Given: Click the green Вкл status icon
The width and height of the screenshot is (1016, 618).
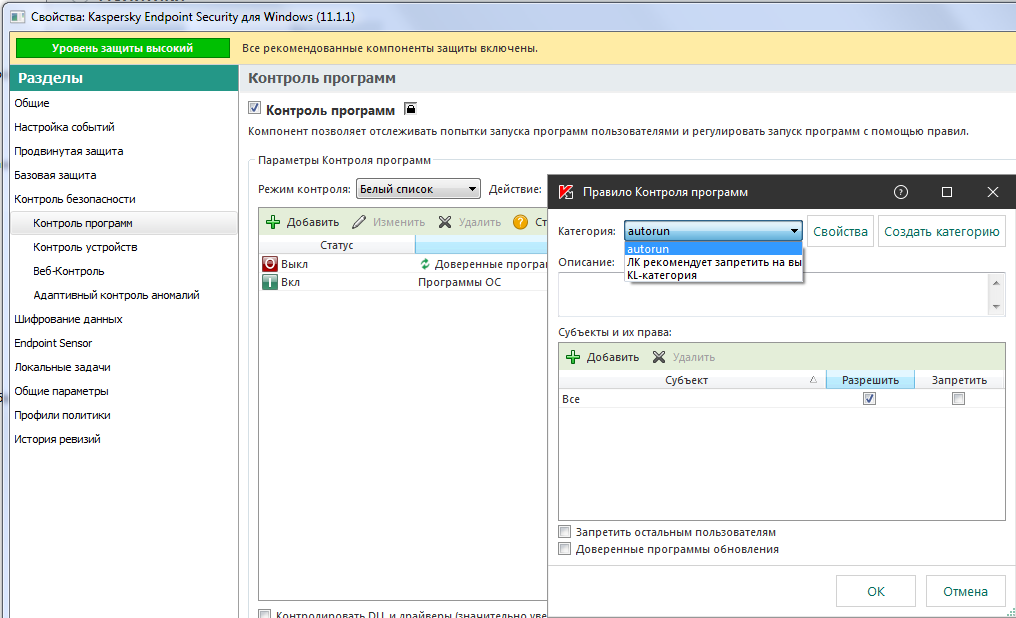Looking at the screenshot, I should pos(270,282).
